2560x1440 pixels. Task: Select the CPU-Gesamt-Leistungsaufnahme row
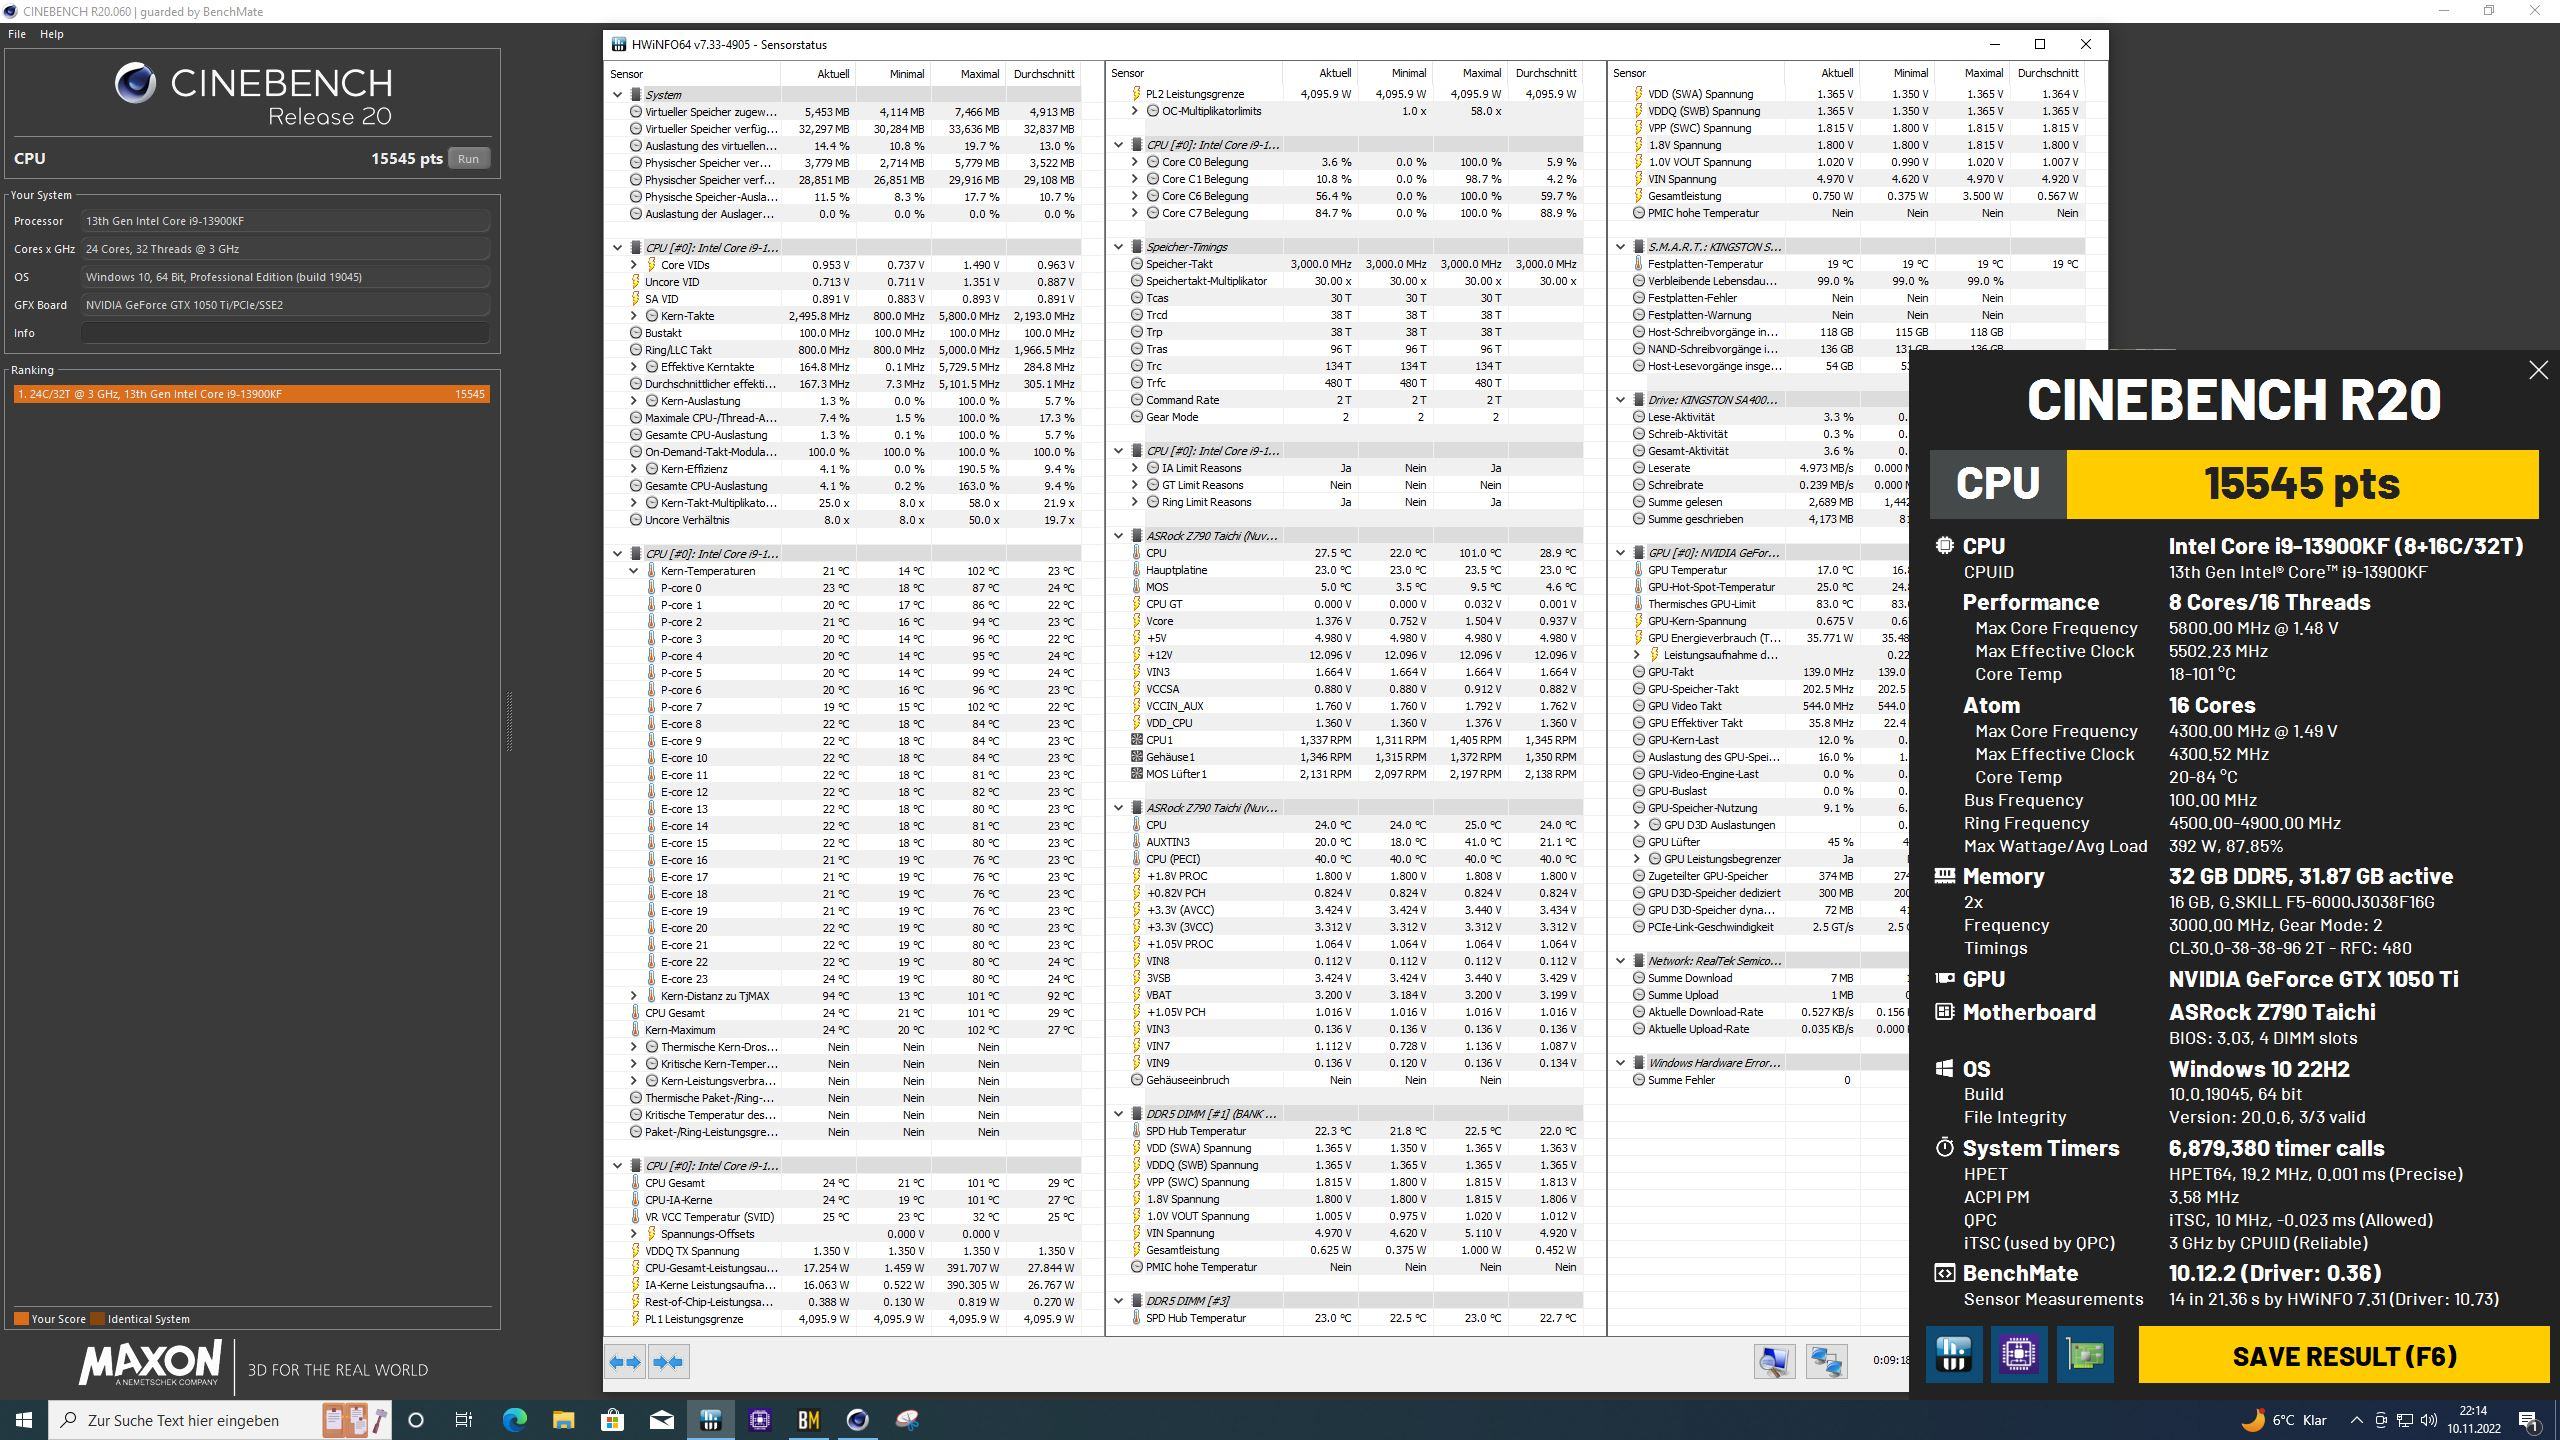(x=843, y=1268)
